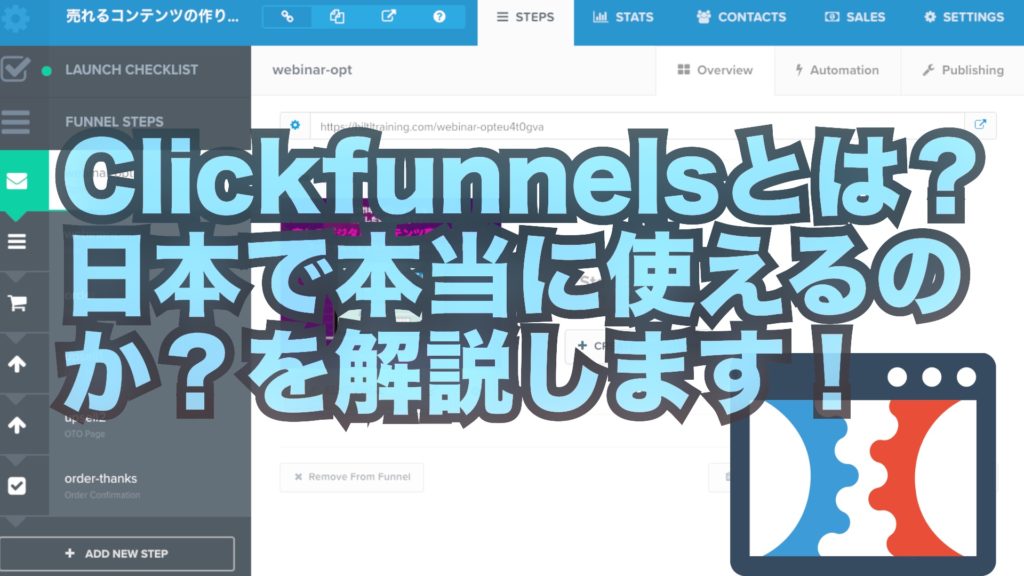Image resolution: width=1024 pixels, height=576 pixels.
Task: Click the clone funnel copy icon
Action: click(337, 17)
